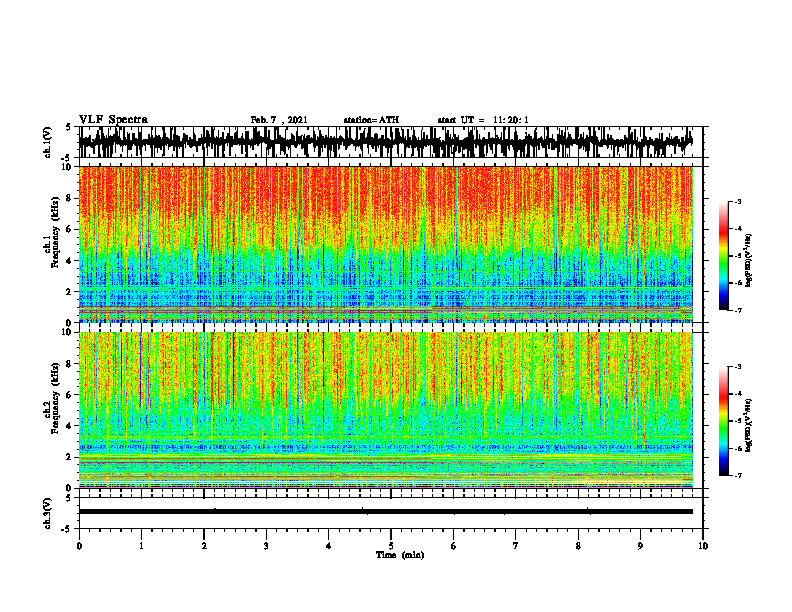Click tick label "5" on the Time axis

pos(391,546)
